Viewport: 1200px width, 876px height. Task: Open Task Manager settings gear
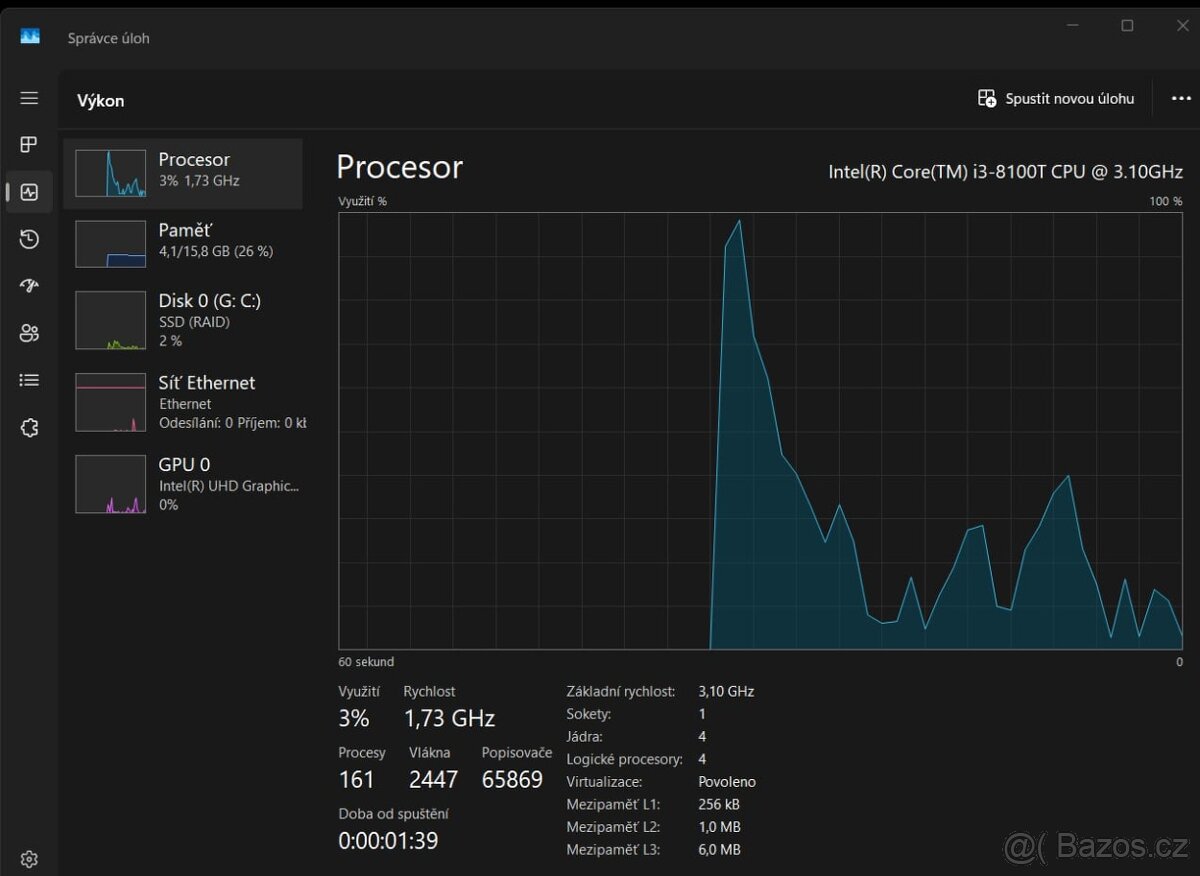(x=29, y=858)
